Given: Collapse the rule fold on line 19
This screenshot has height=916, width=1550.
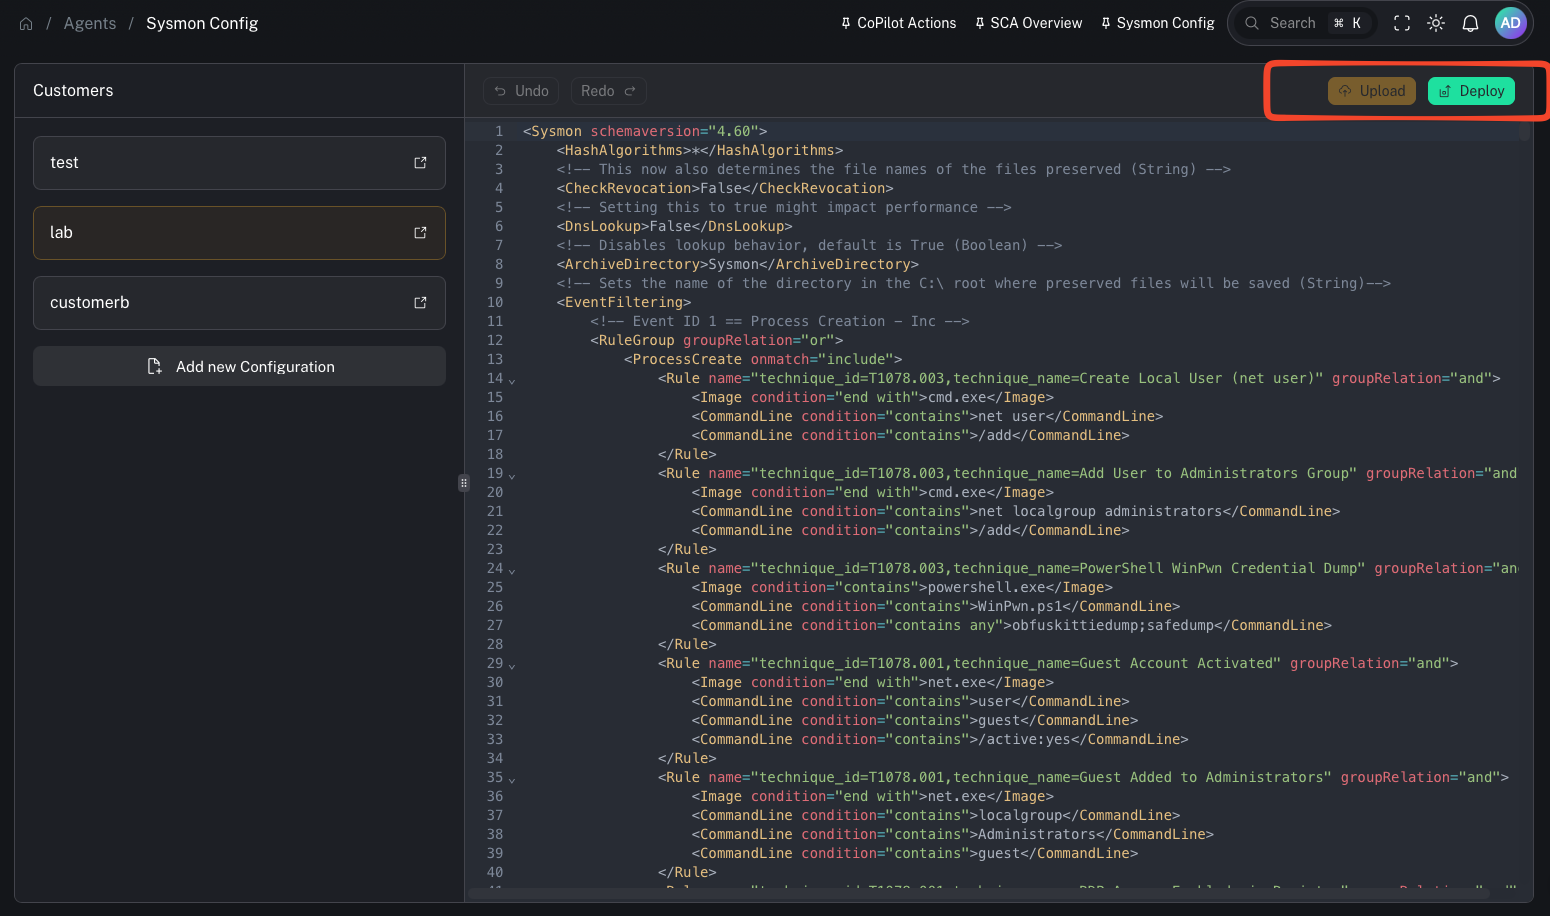Looking at the screenshot, I should 511,476.
